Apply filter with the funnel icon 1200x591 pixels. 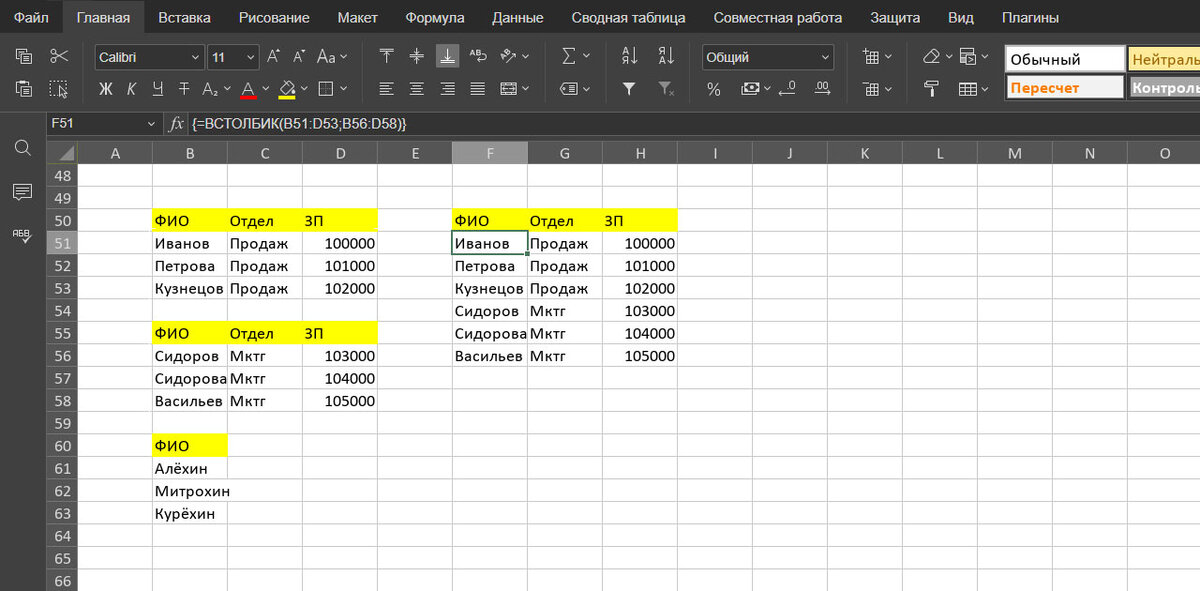point(629,89)
